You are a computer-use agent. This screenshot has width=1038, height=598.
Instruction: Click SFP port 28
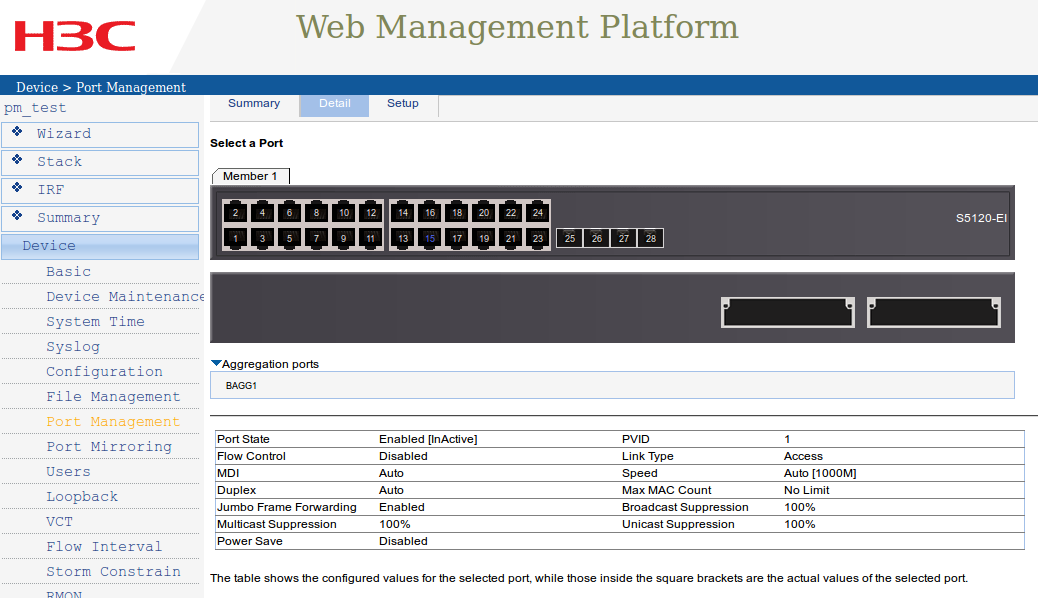click(651, 238)
